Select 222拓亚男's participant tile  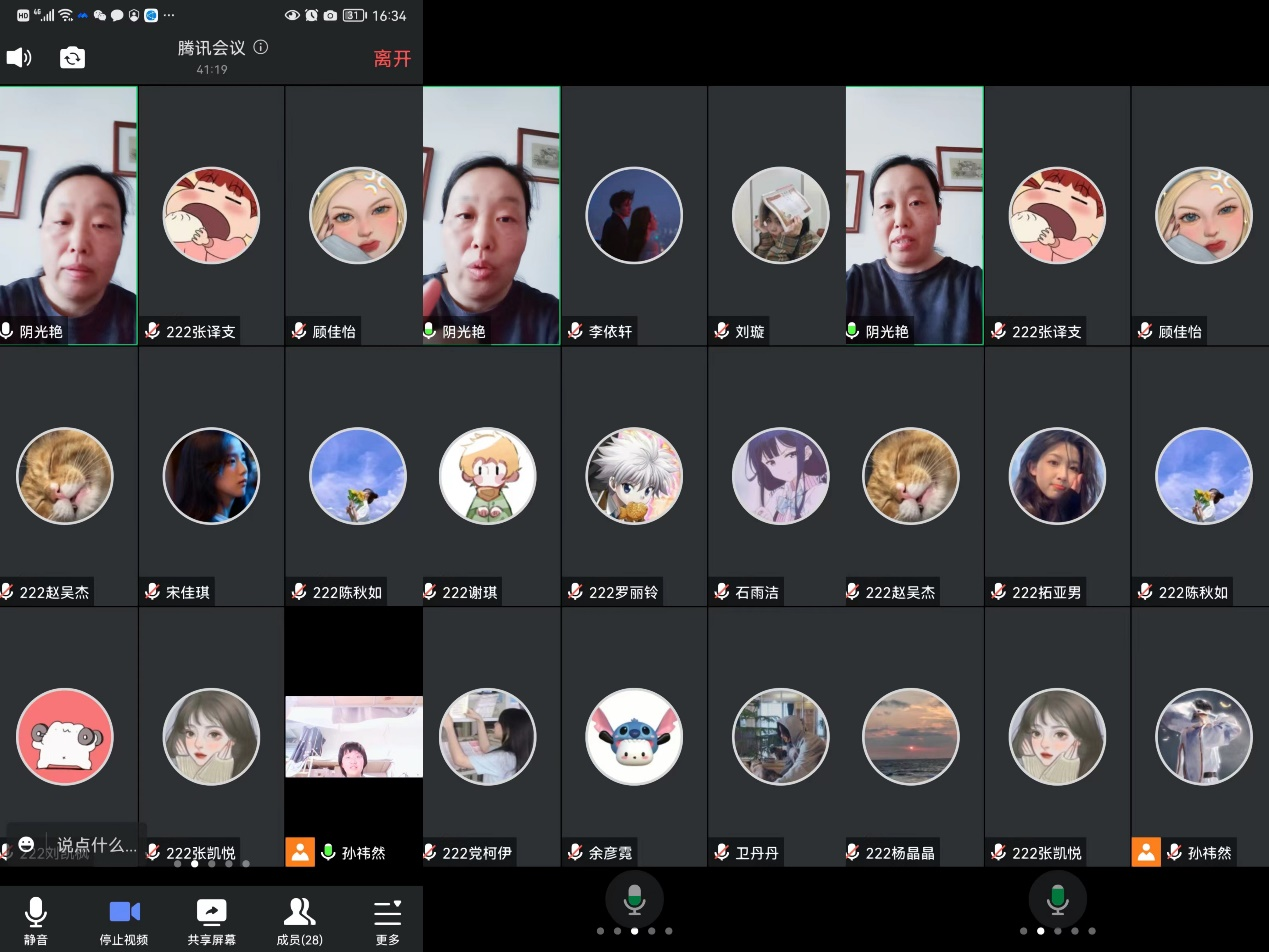tap(1057, 476)
